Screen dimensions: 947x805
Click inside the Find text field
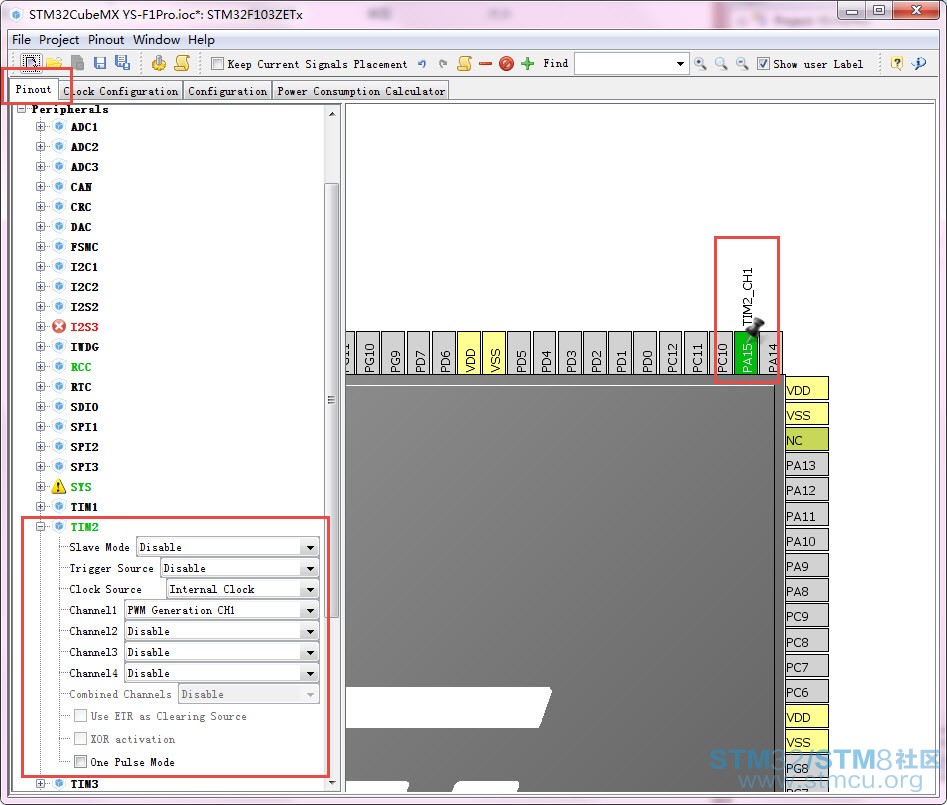click(623, 63)
